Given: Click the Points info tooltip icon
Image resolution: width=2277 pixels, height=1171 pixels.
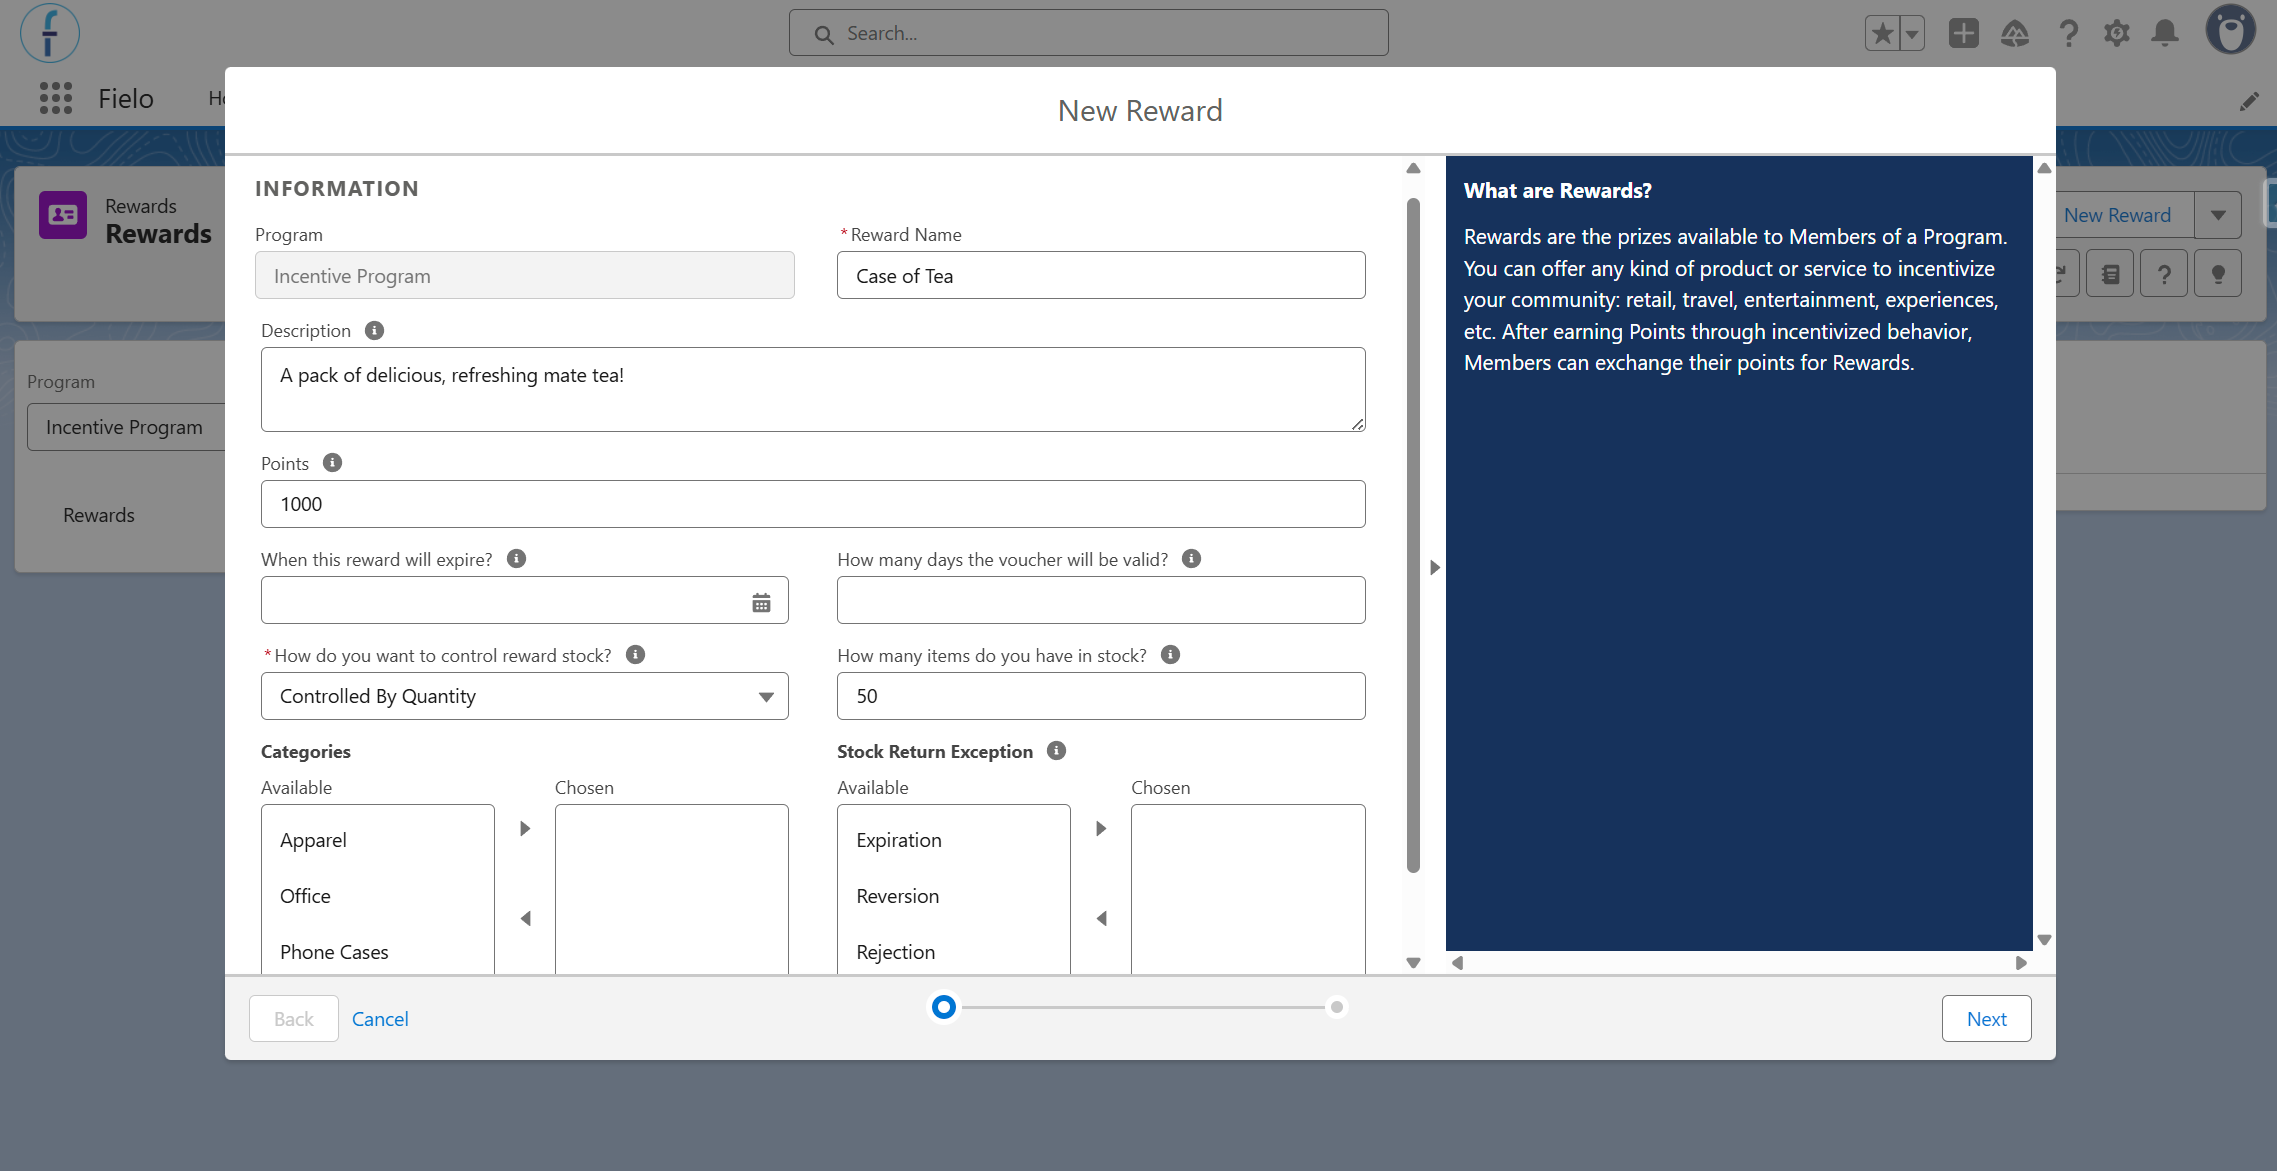Looking at the screenshot, I should pos(332,463).
